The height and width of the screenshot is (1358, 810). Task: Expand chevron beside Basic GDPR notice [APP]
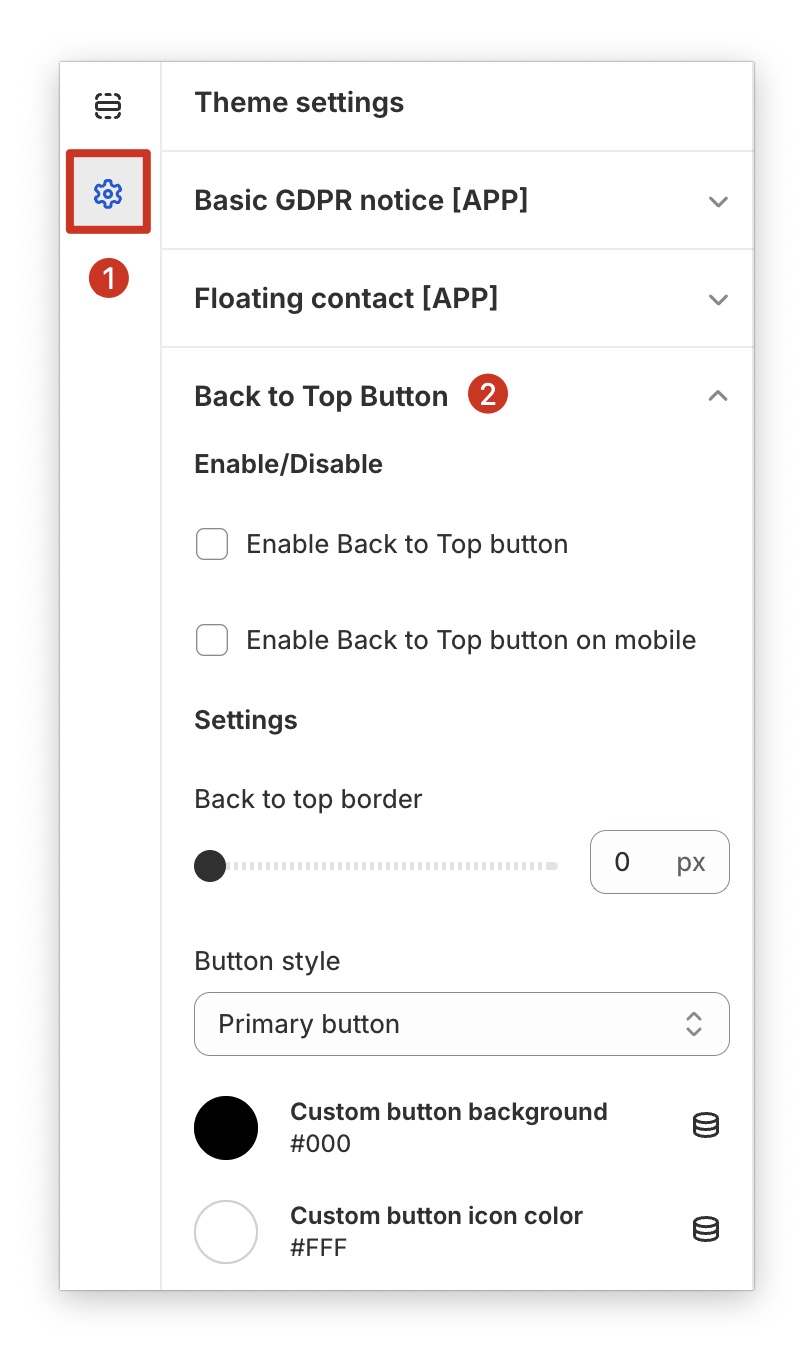click(717, 201)
